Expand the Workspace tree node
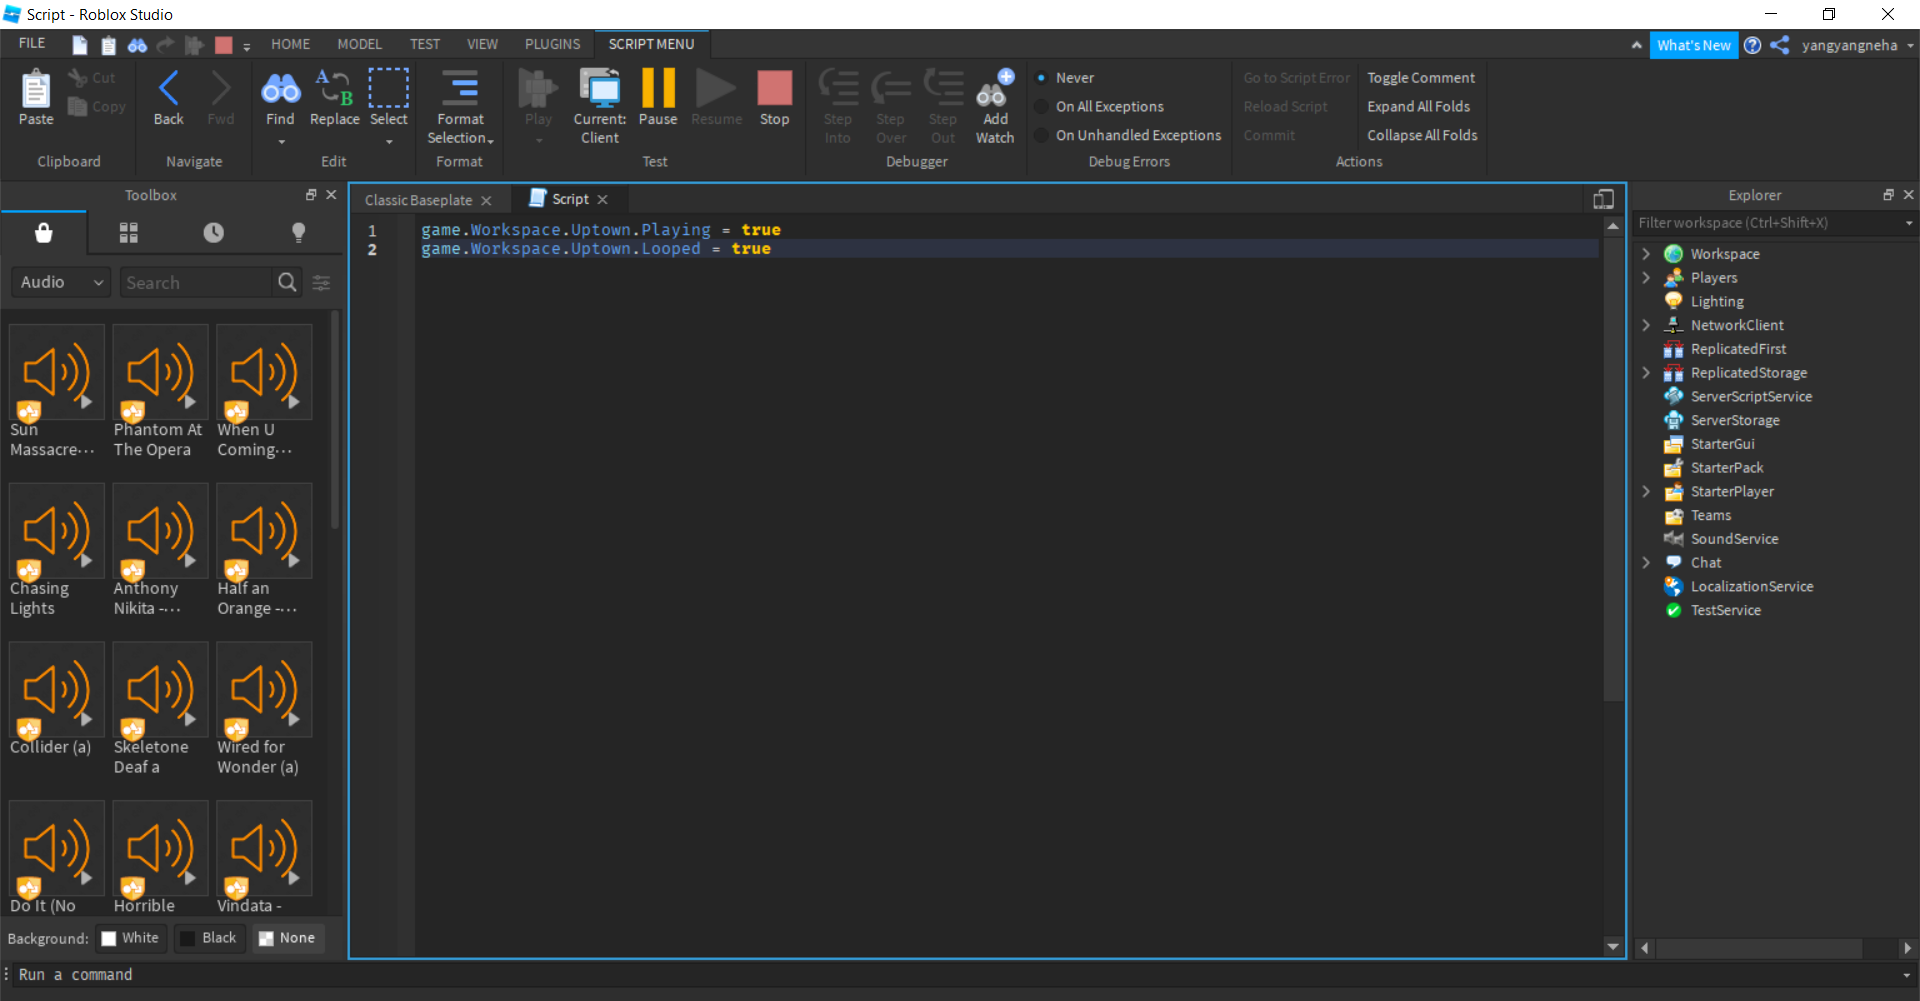 click(1646, 254)
